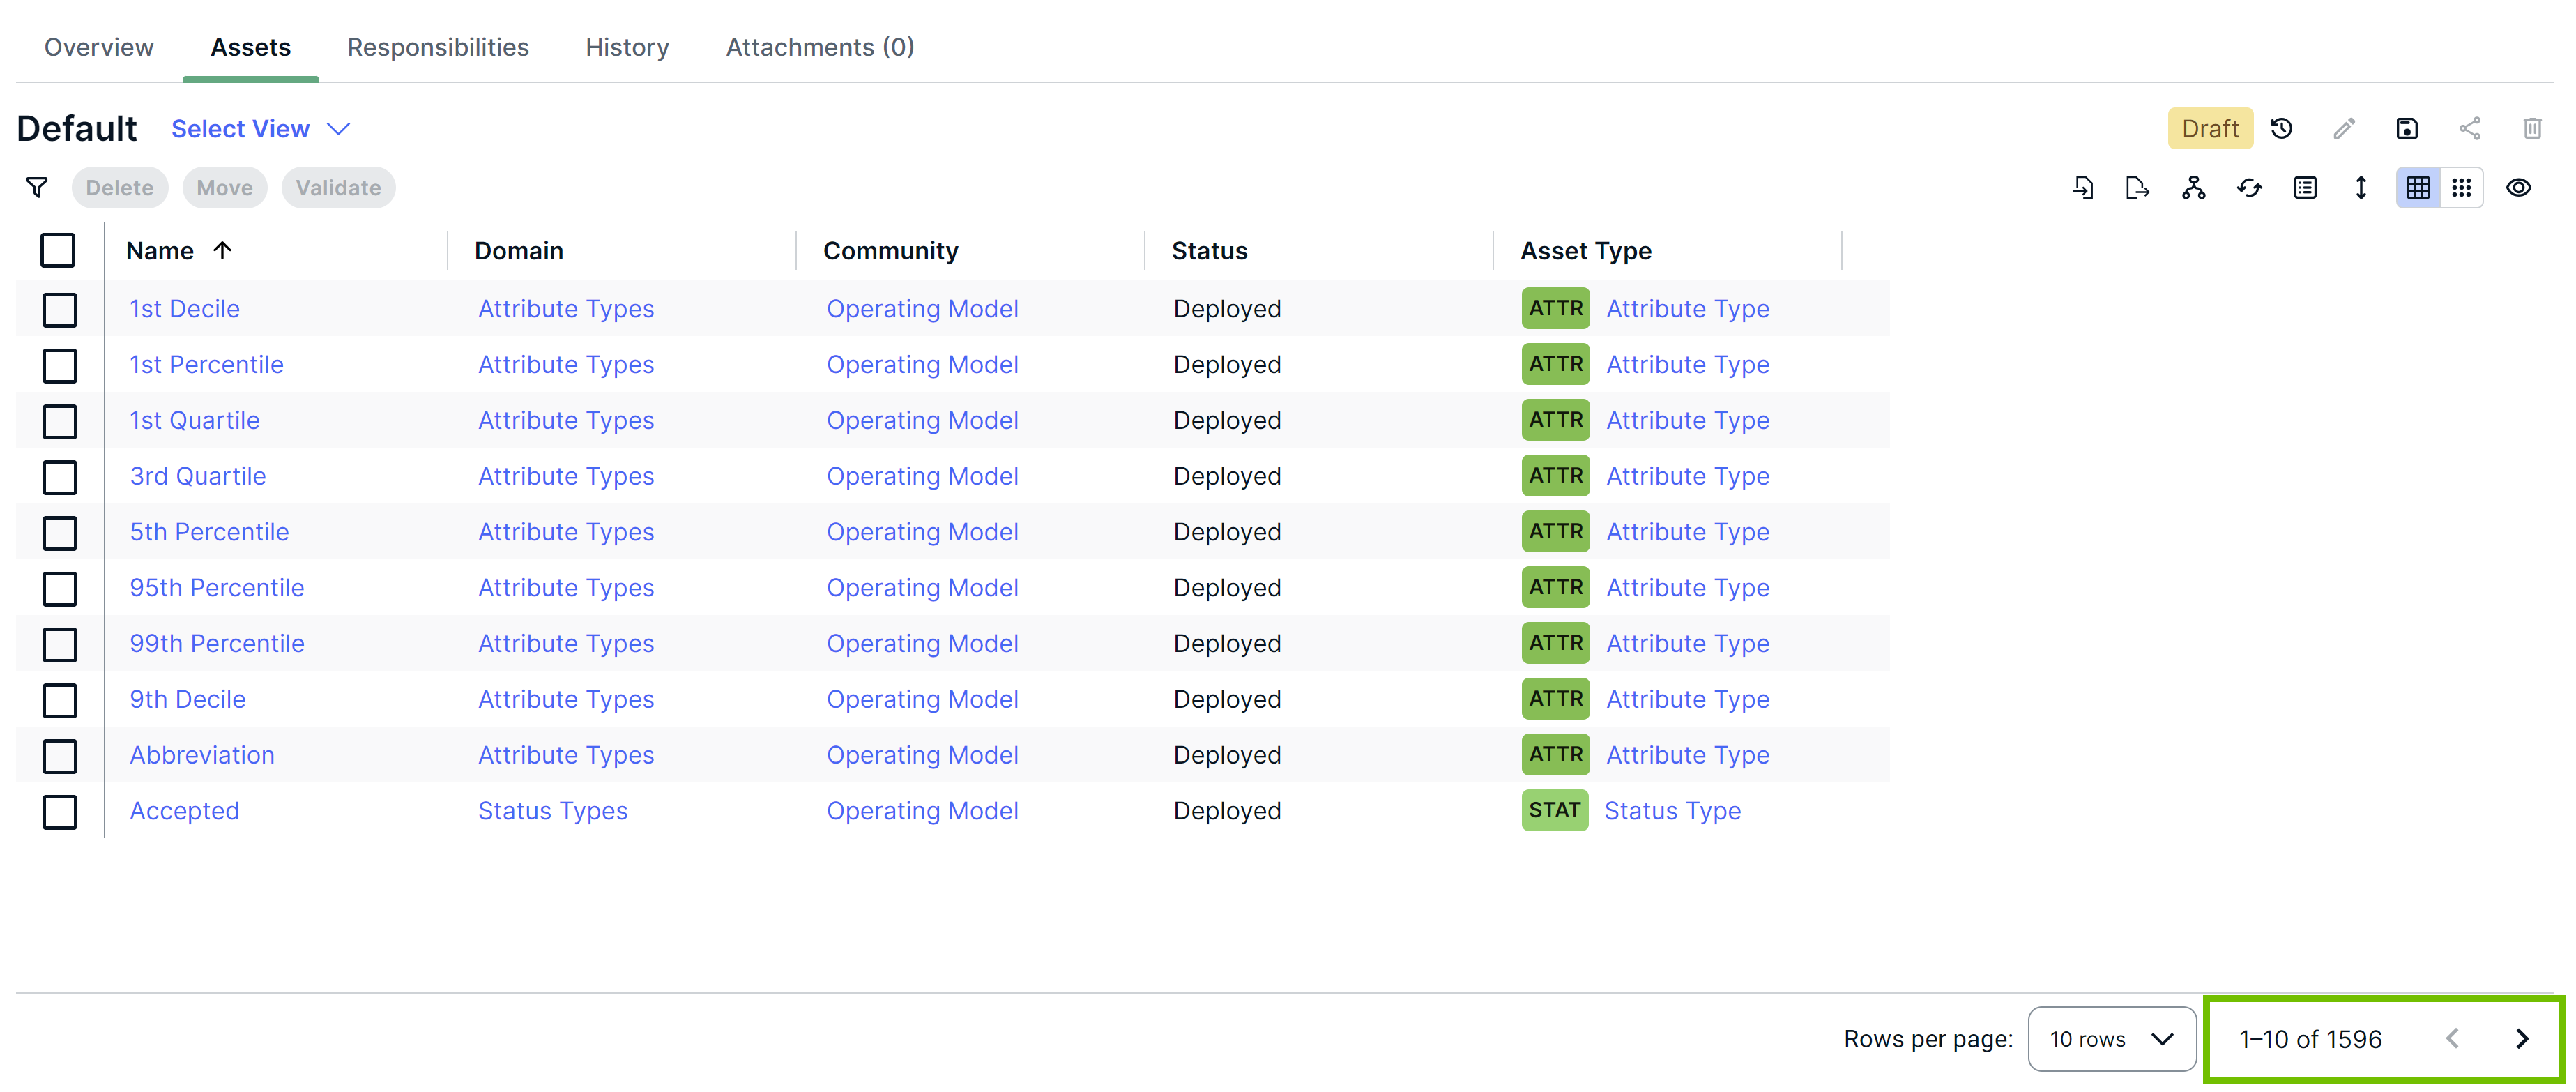Sort by the Name column header

[x=160, y=250]
